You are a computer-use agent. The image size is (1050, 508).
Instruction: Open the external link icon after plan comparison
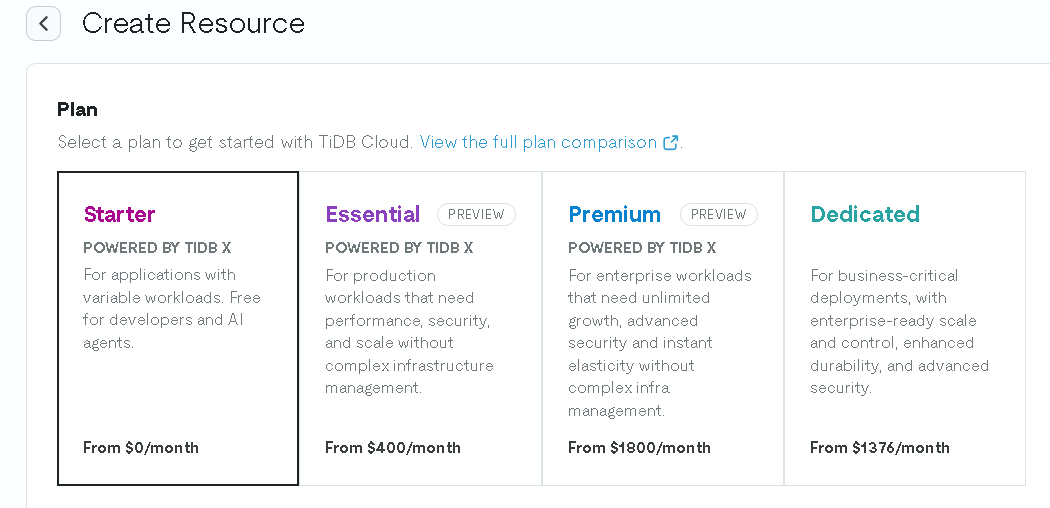670,143
